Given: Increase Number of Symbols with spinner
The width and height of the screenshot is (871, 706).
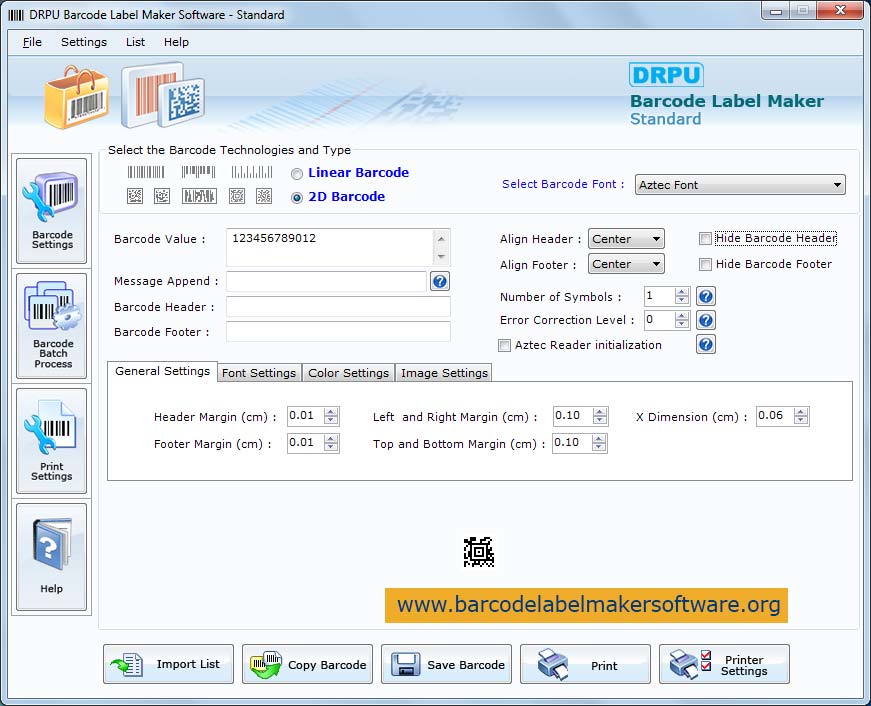Looking at the screenshot, I should click(682, 292).
